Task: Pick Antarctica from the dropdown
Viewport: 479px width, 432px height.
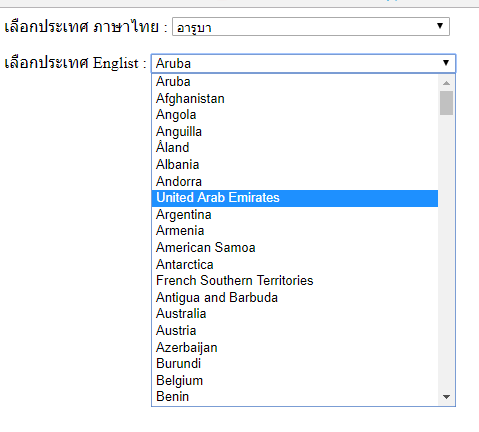Action: (x=295, y=265)
